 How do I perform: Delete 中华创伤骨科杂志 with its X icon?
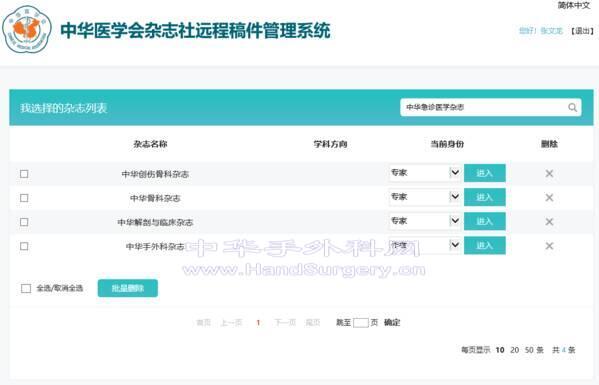tap(549, 173)
